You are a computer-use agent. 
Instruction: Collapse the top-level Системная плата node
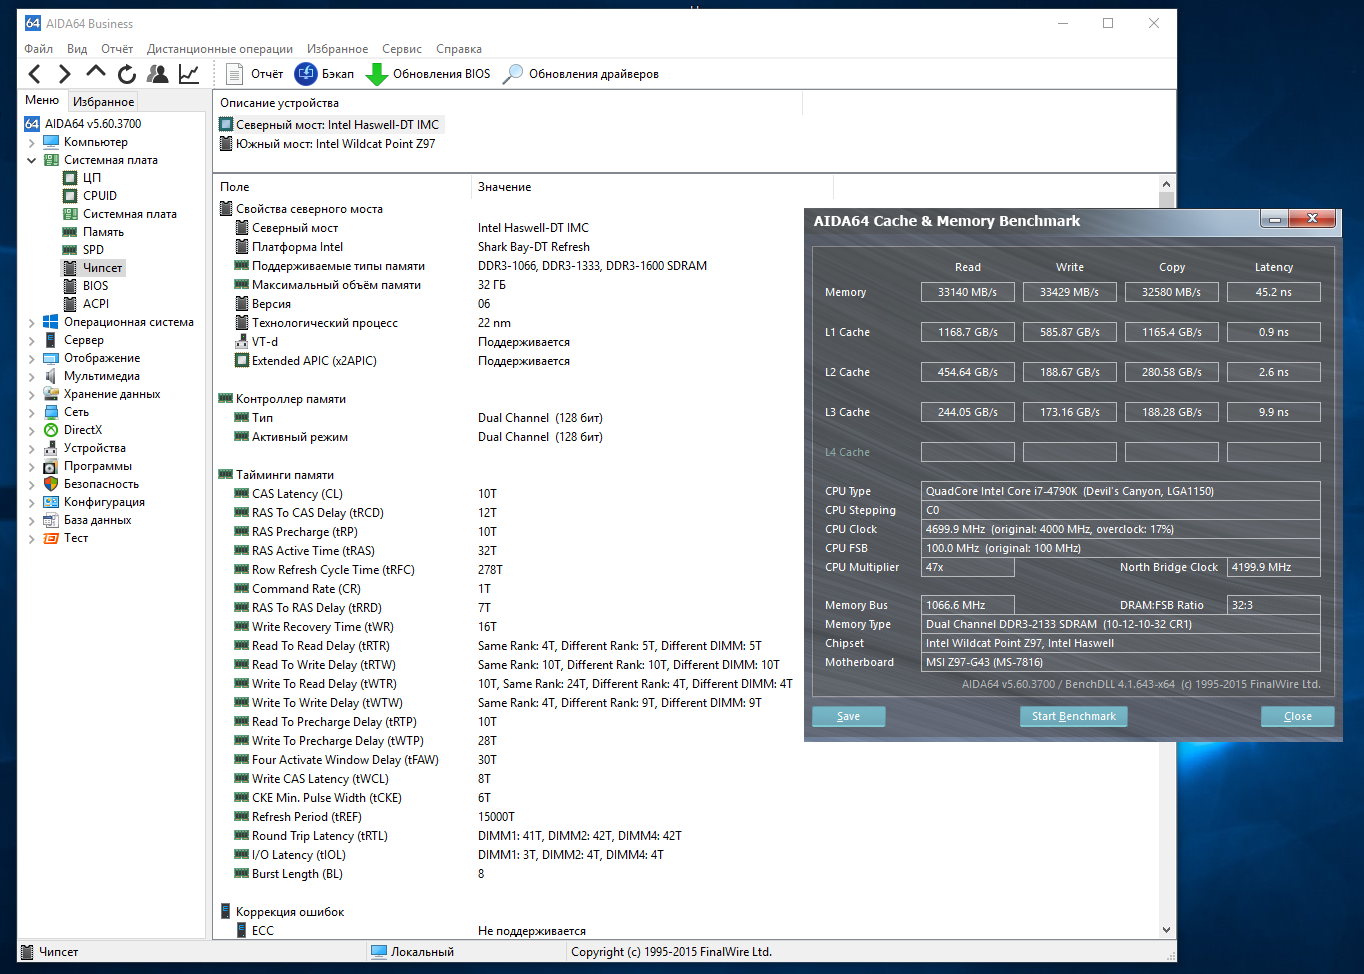[x=32, y=161]
